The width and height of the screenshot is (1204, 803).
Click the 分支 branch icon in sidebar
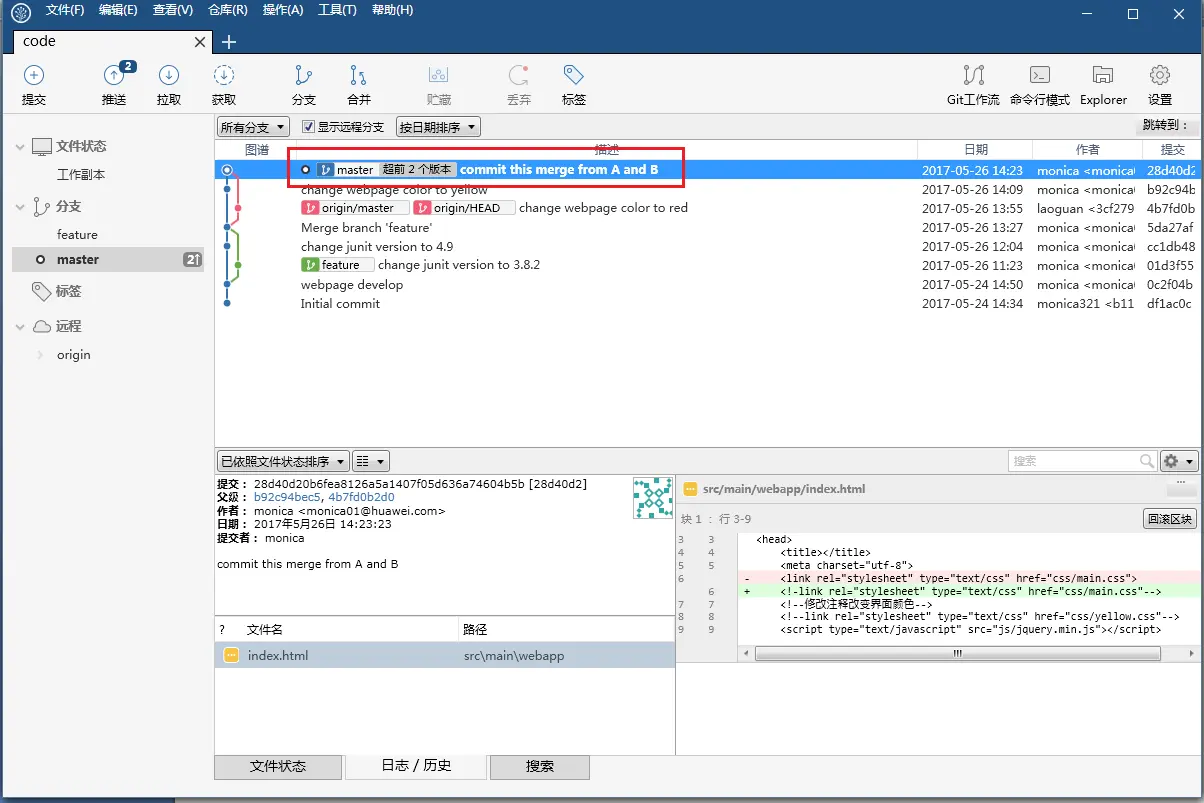point(41,206)
